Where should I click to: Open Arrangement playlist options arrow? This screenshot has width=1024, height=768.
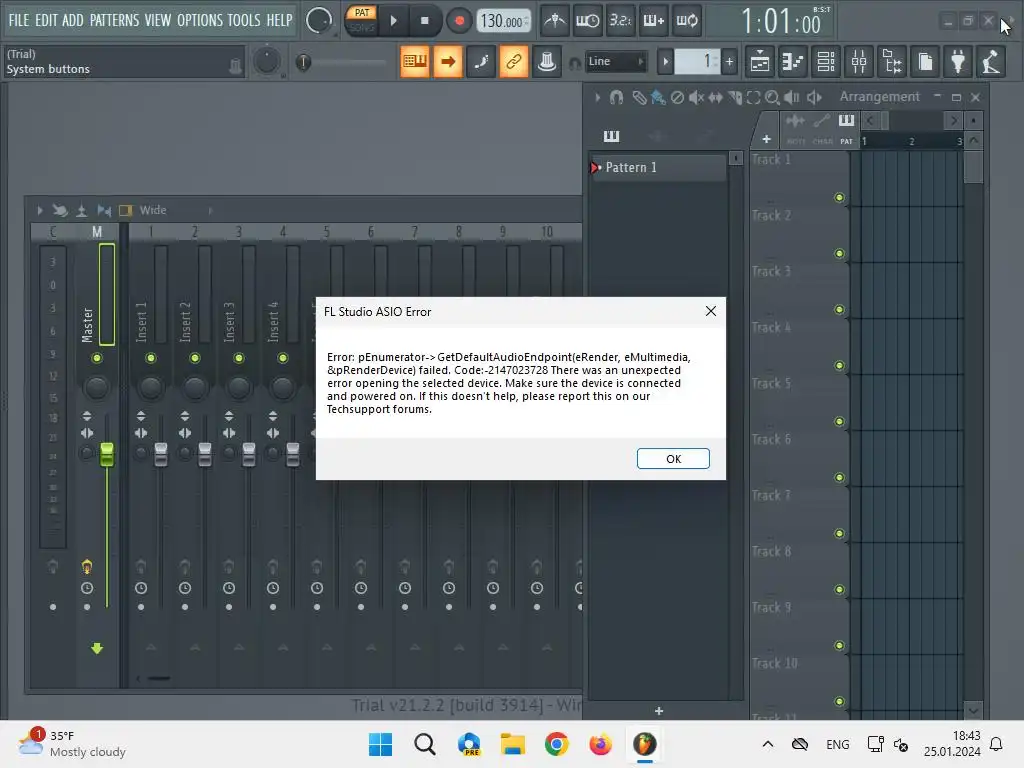click(x=598, y=97)
